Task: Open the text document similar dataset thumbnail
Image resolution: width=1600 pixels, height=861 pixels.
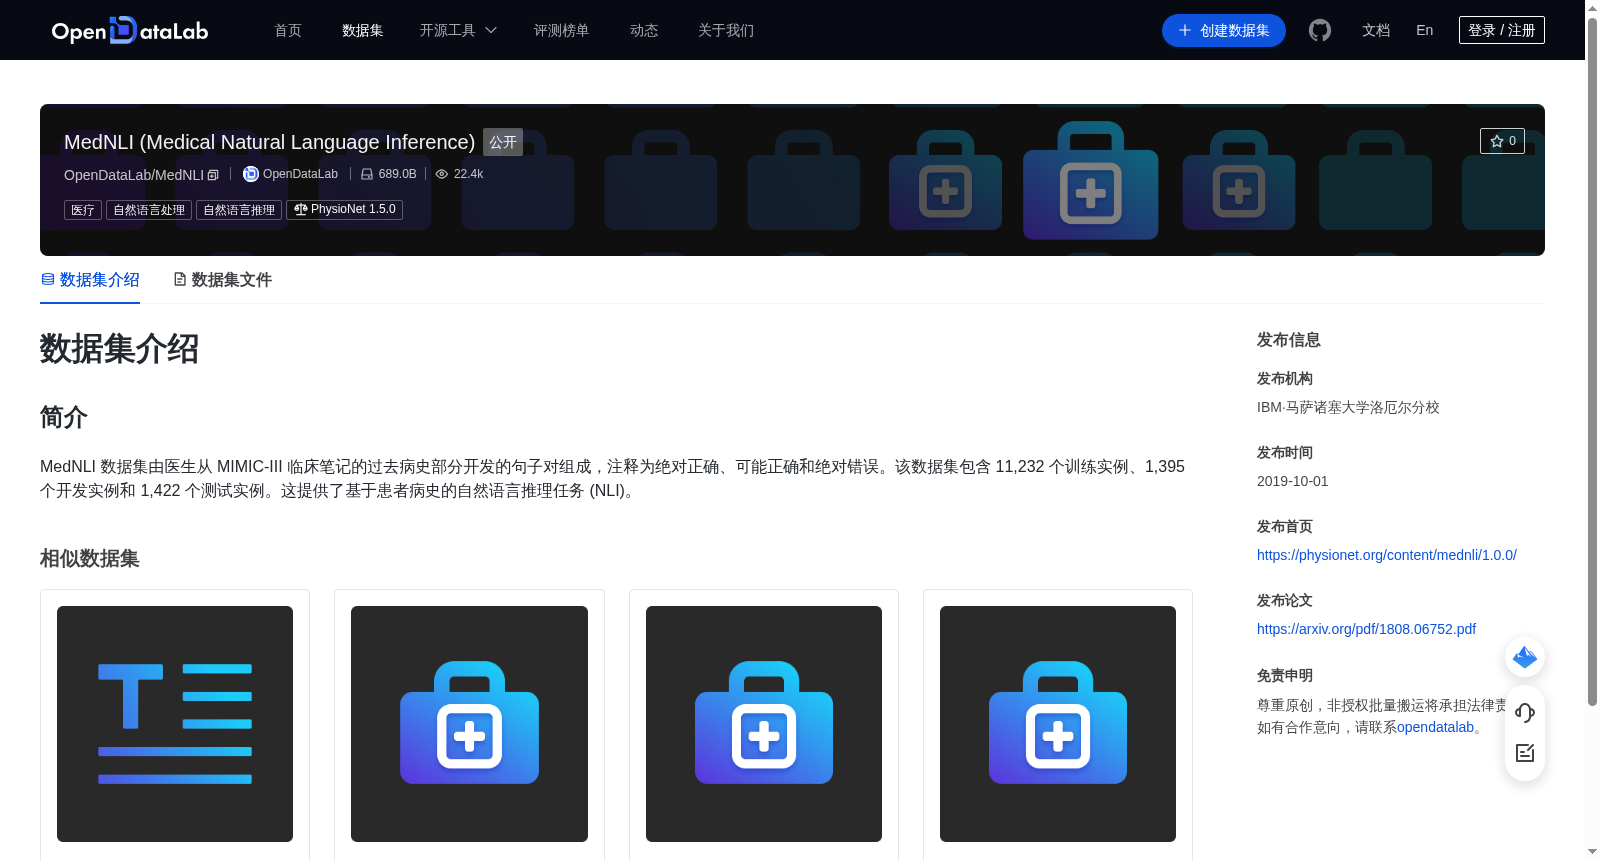Action: point(175,724)
